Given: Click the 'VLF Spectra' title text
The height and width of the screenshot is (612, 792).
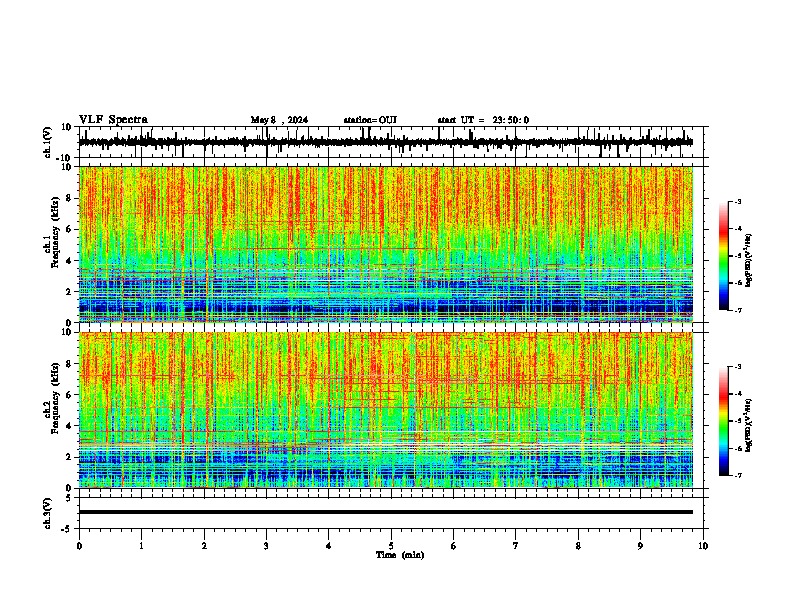Looking at the screenshot, I should (113, 120).
